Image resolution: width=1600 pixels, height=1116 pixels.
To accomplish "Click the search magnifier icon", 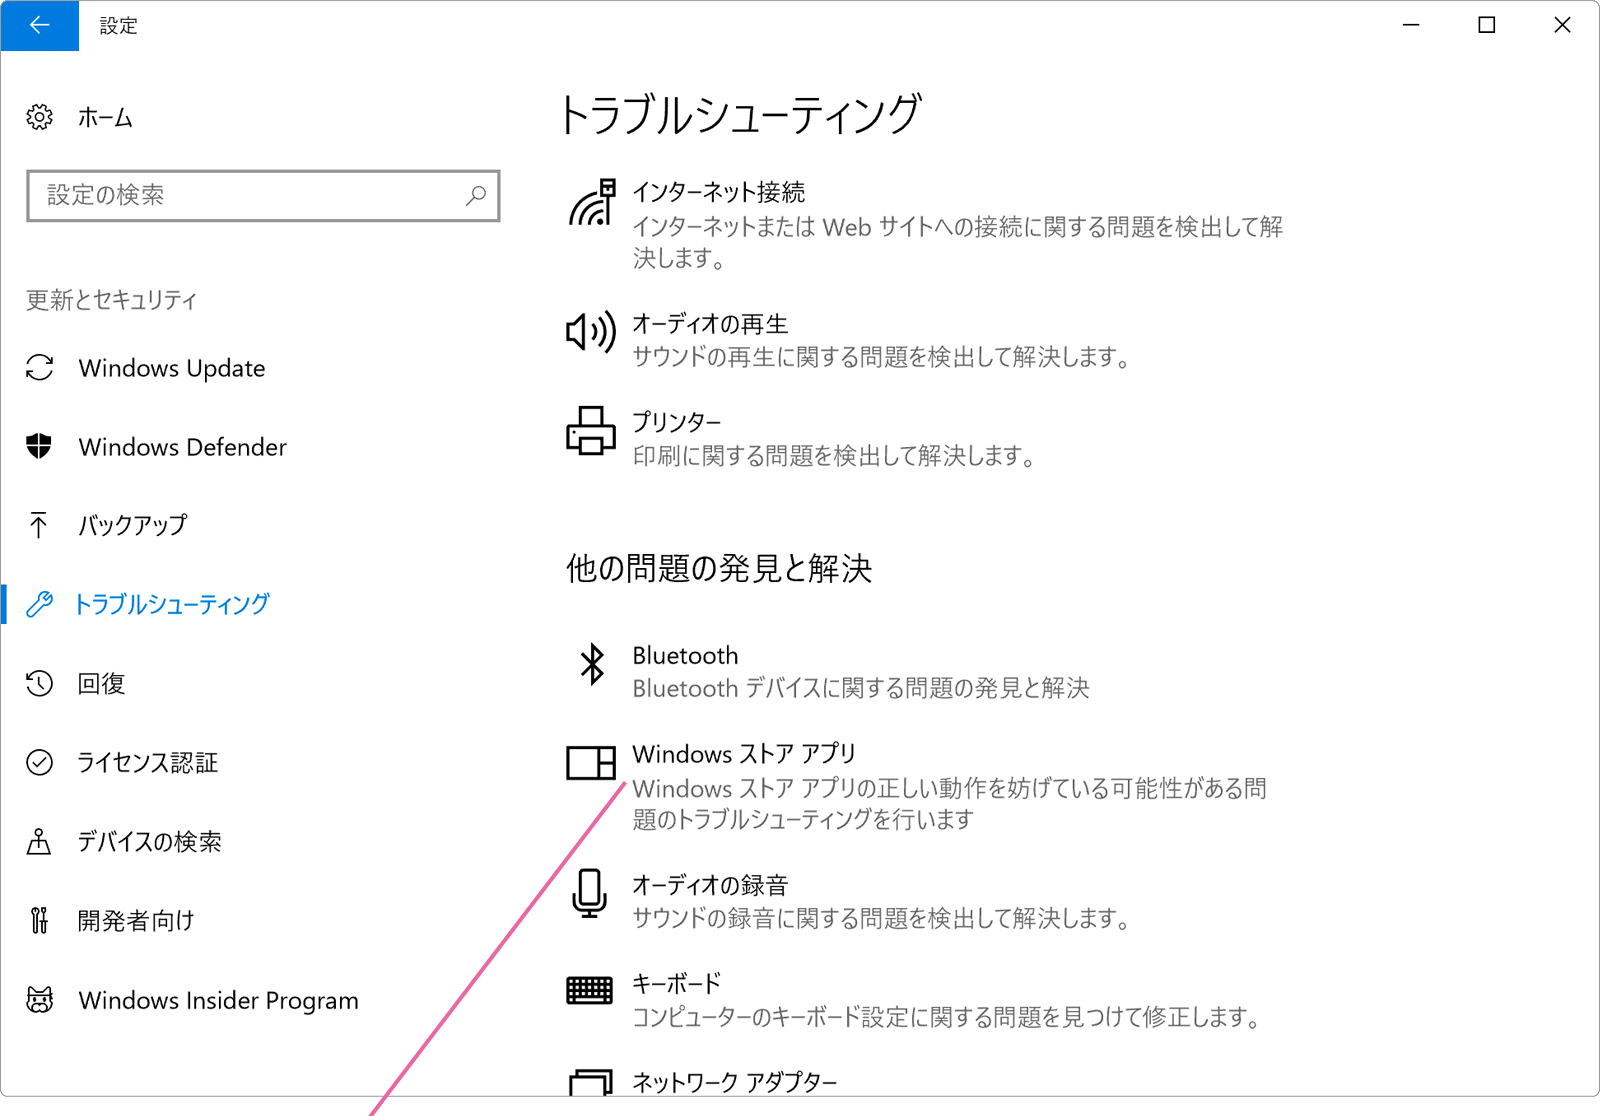I will (476, 195).
